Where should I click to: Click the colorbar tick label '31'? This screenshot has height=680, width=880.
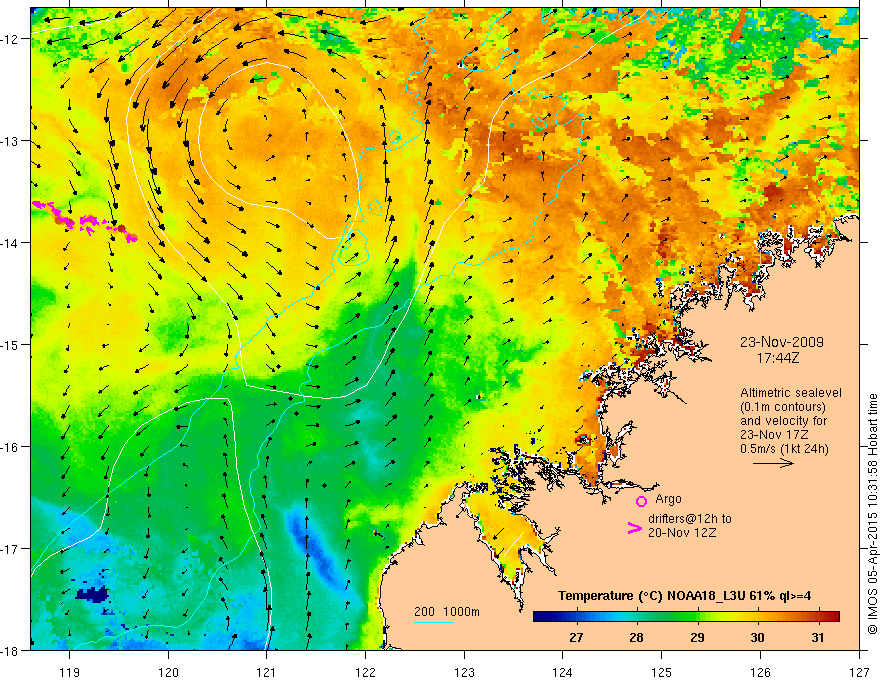818,638
